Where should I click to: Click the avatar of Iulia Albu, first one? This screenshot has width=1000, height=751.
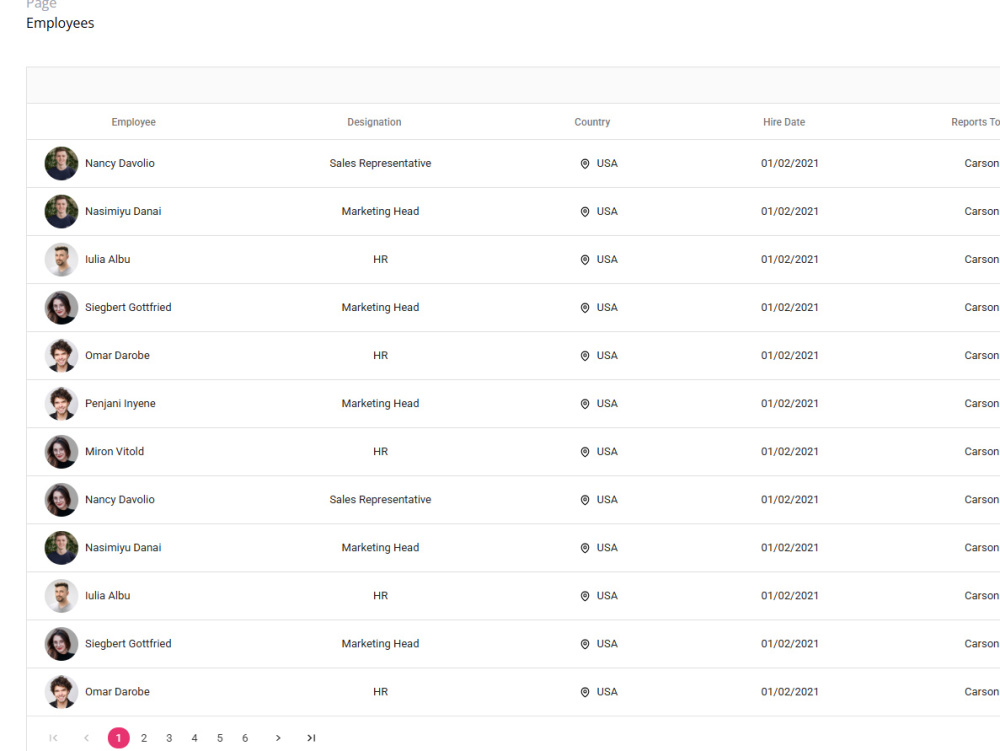61,259
